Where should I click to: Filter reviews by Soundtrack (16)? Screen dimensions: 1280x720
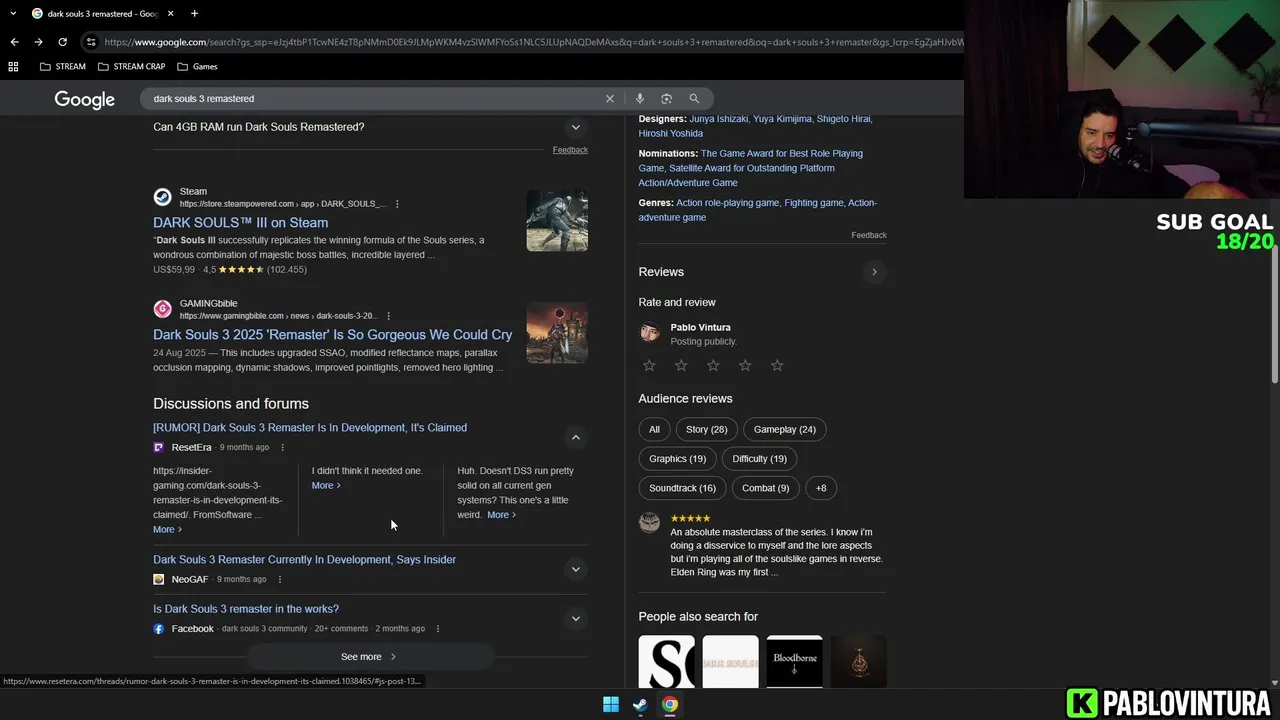click(x=682, y=488)
